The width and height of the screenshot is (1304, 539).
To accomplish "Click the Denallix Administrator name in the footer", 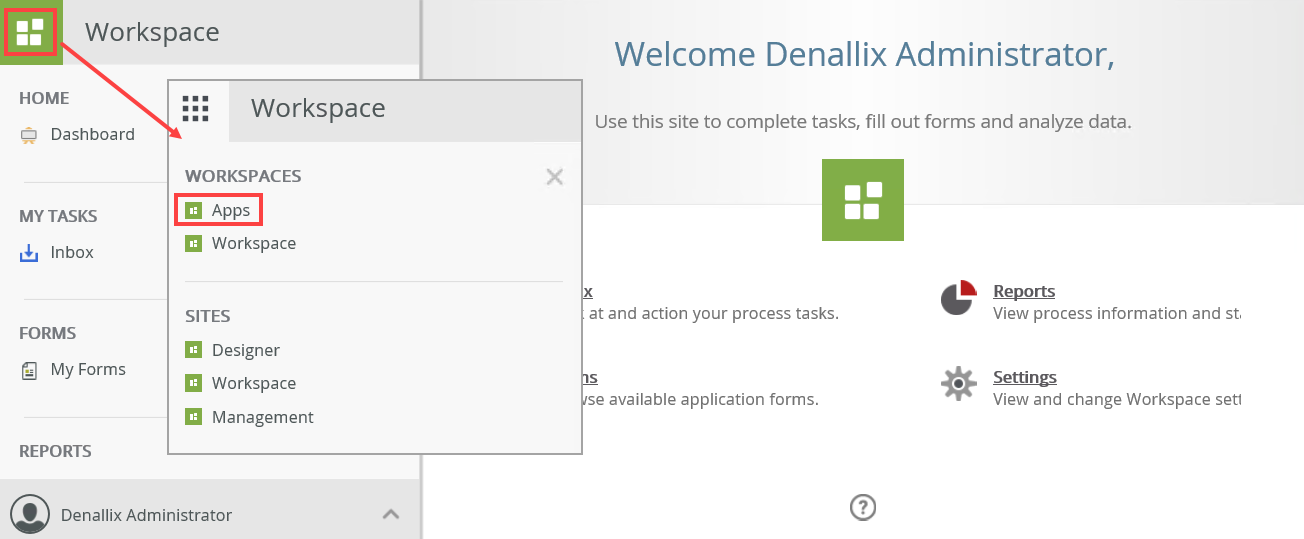I will [146, 515].
